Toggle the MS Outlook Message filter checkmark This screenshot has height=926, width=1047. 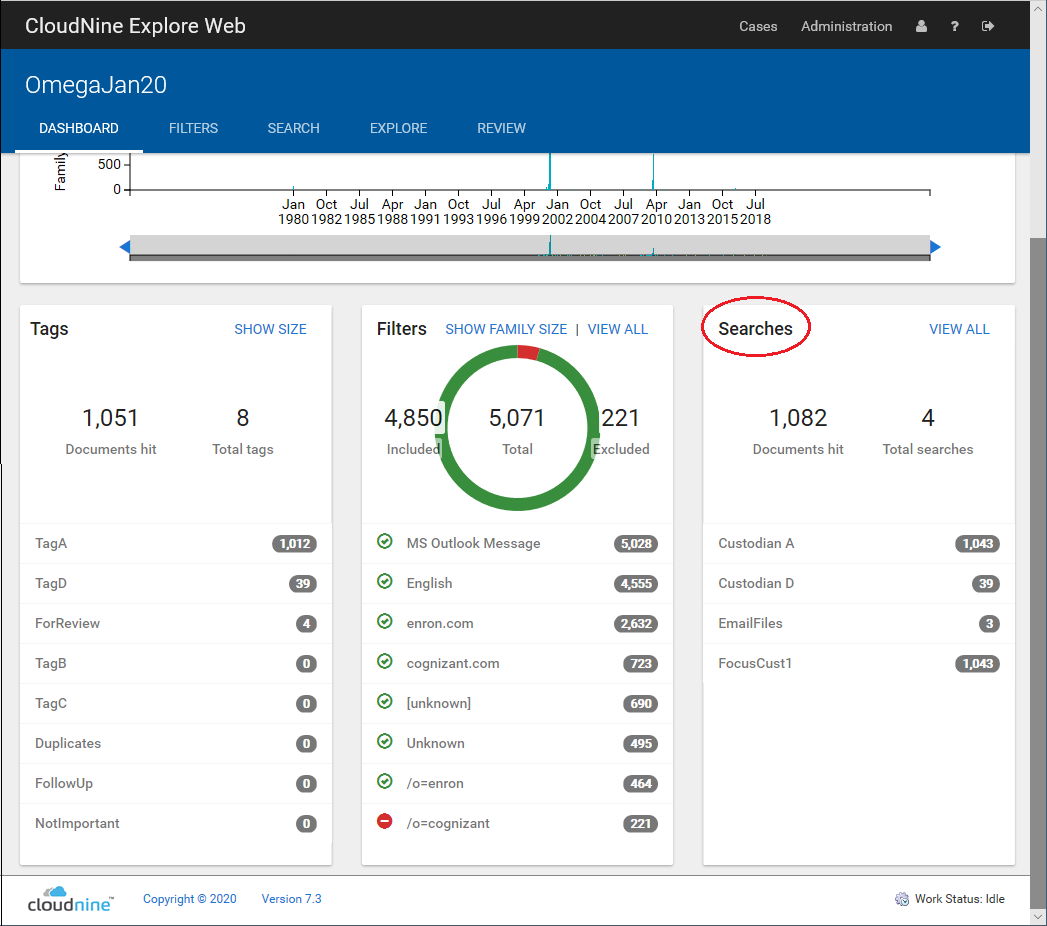pos(385,541)
